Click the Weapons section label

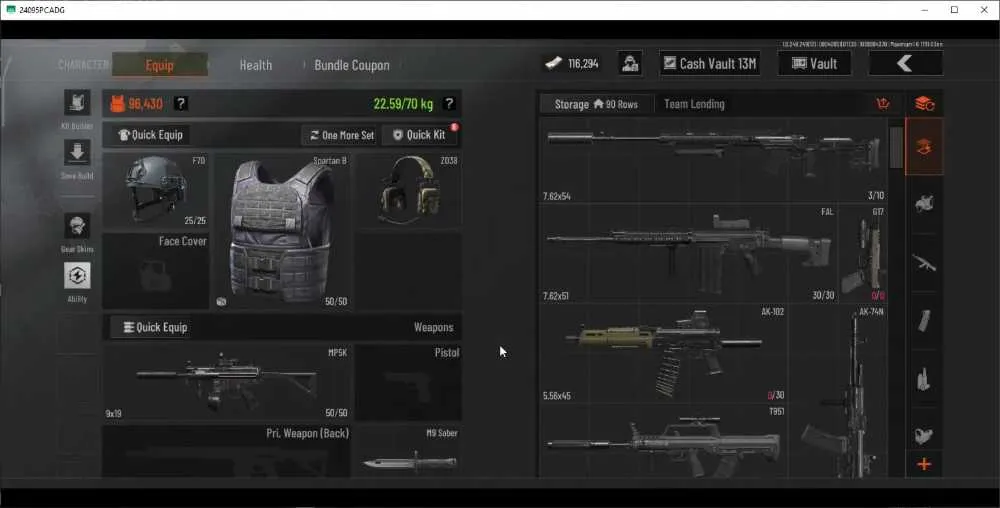pyautogui.click(x=433, y=327)
